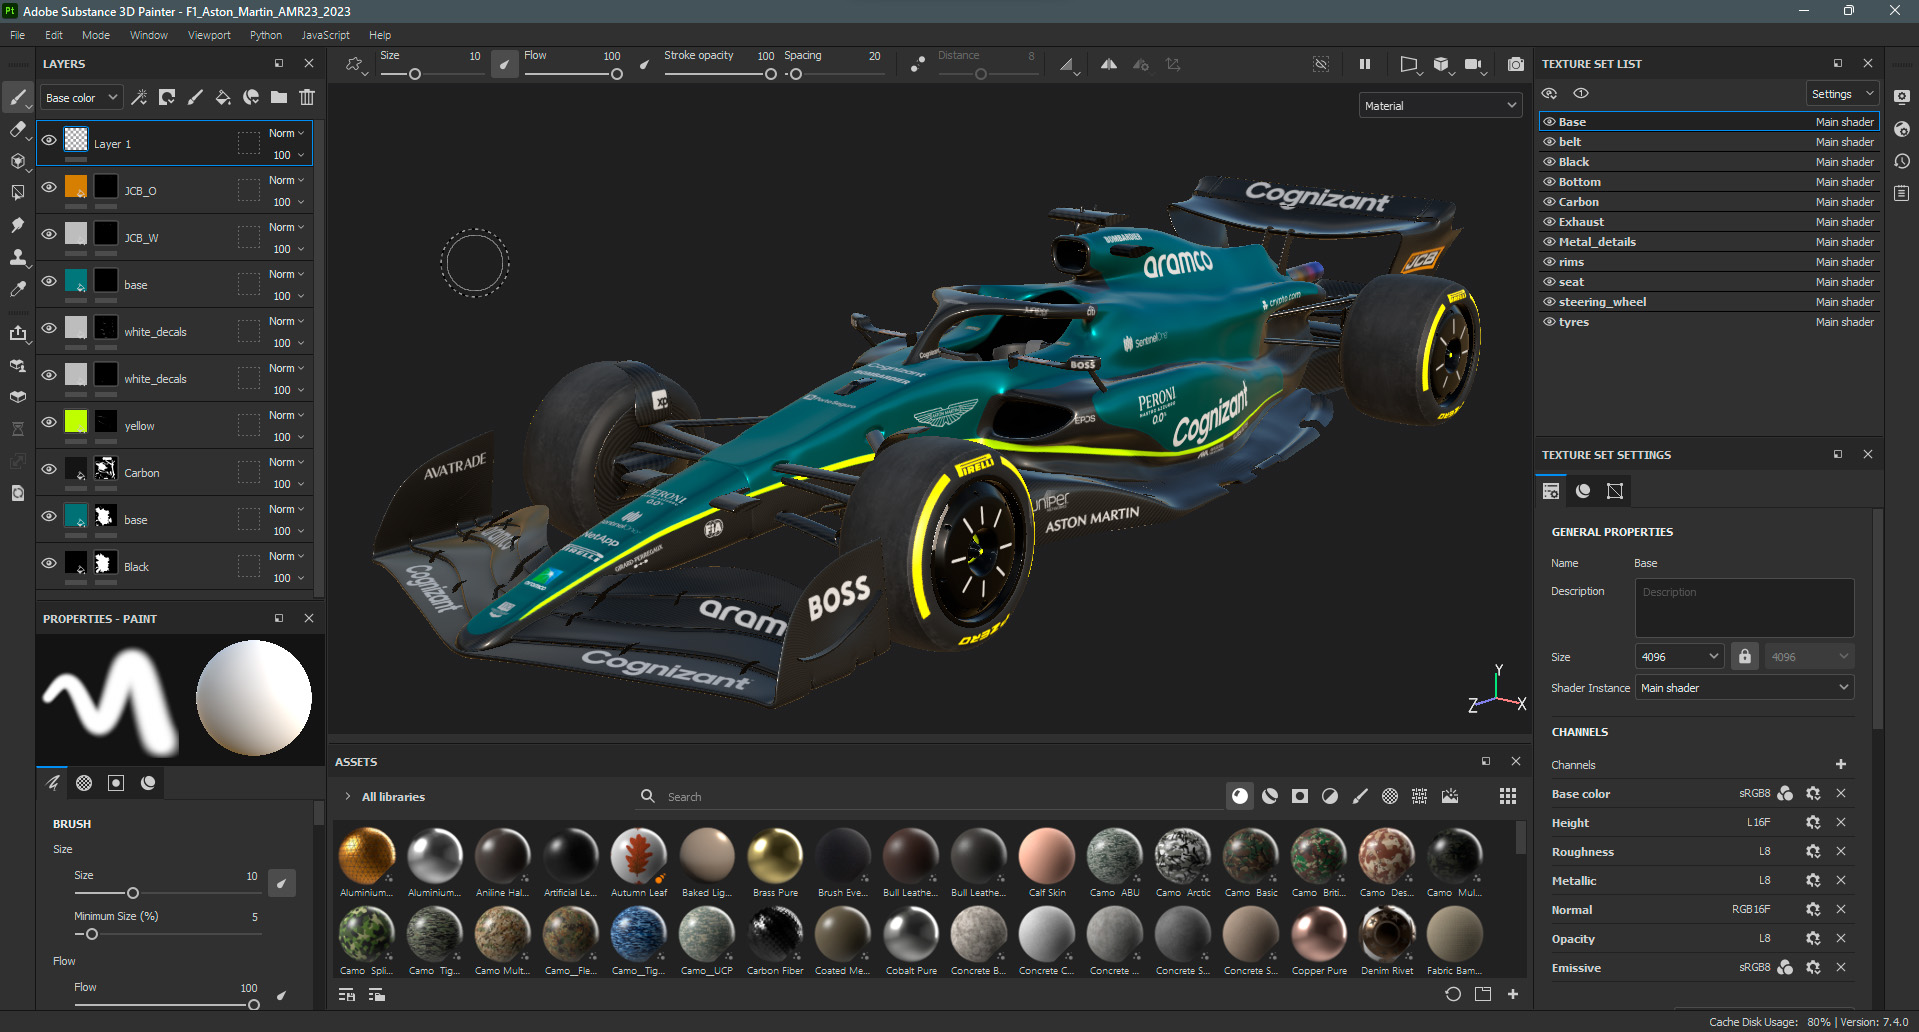Image resolution: width=1919 pixels, height=1032 pixels.
Task: Hide the Carbon layer
Action: [x=48, y=469]
